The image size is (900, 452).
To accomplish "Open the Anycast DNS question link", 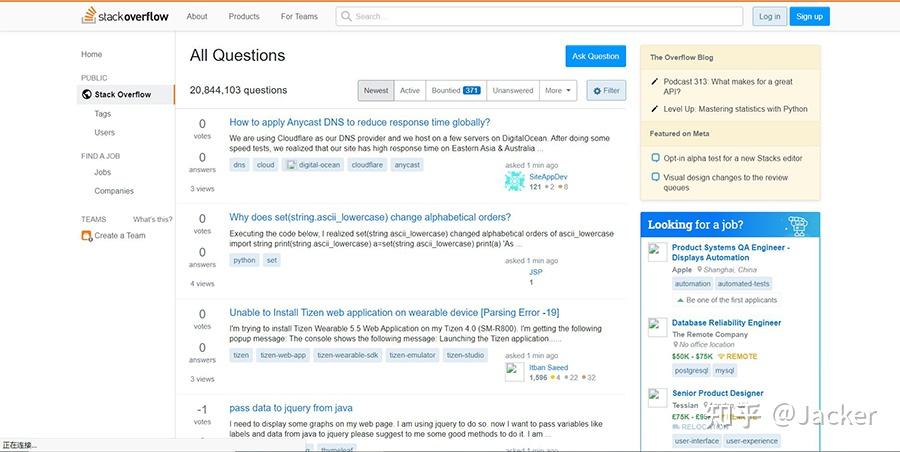I will point(359,122).
